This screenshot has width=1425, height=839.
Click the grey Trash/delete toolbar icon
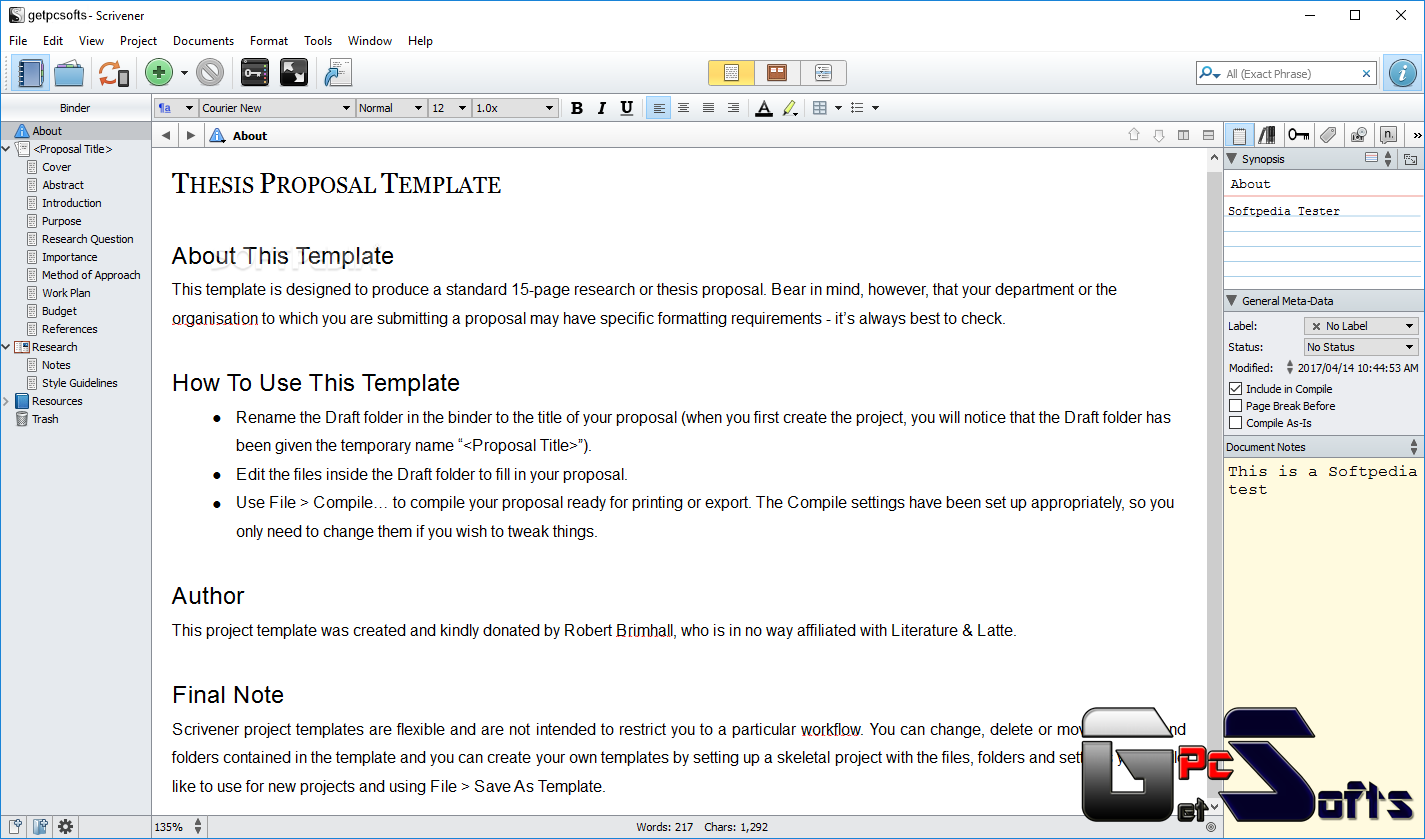coord(210,73)
